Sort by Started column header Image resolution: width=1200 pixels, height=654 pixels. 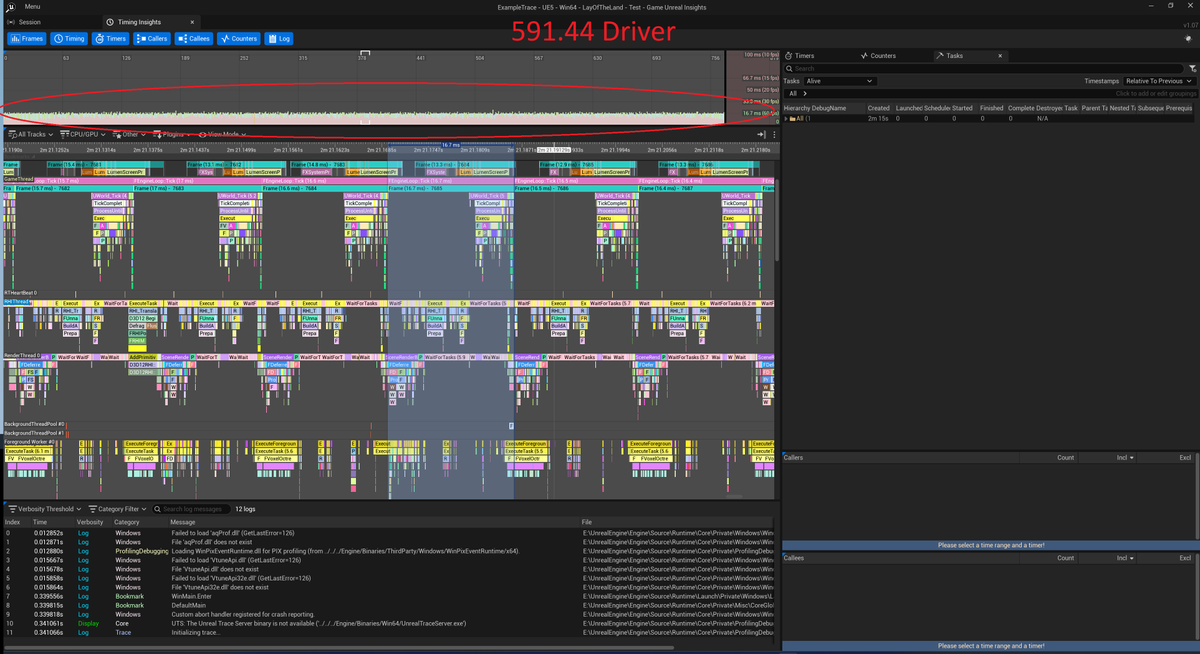pos(962,108)
